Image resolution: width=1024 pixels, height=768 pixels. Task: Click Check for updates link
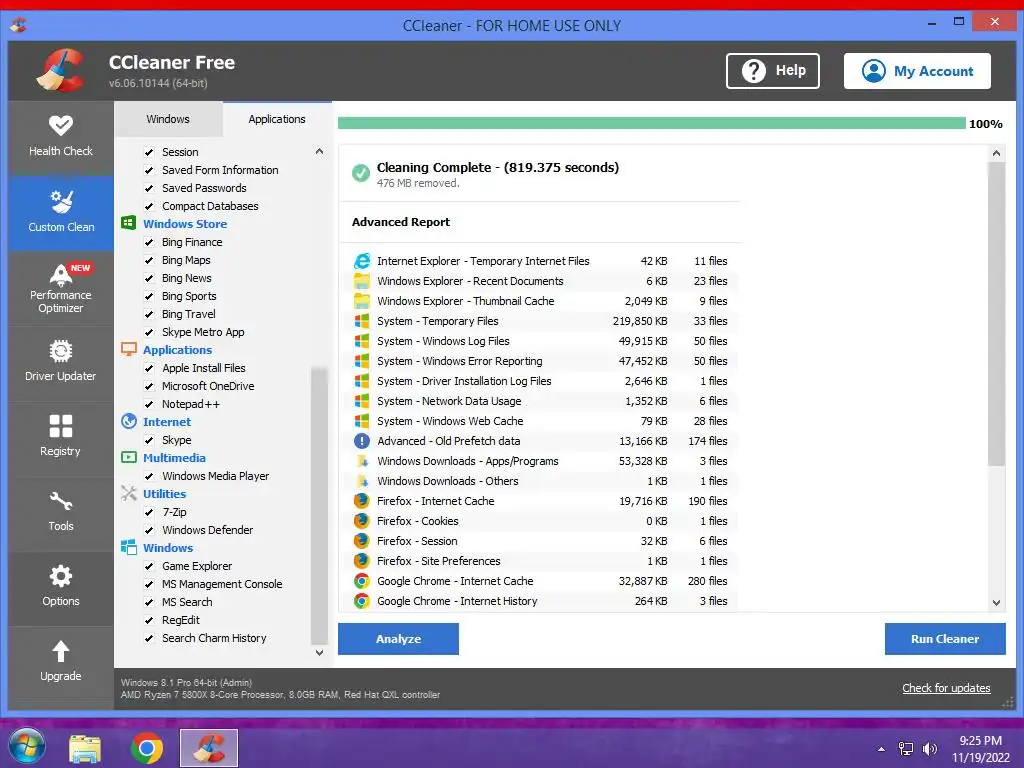[946, 688]
